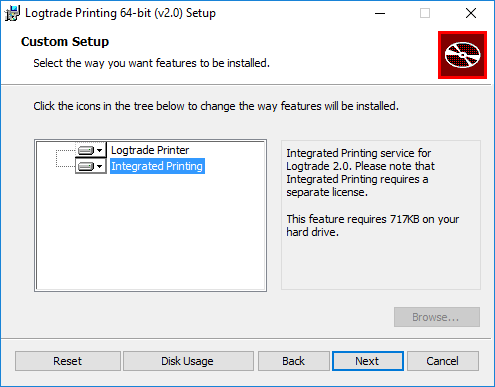
Task: Click the Integrated Printing drive icon
Action: (86, 166)
